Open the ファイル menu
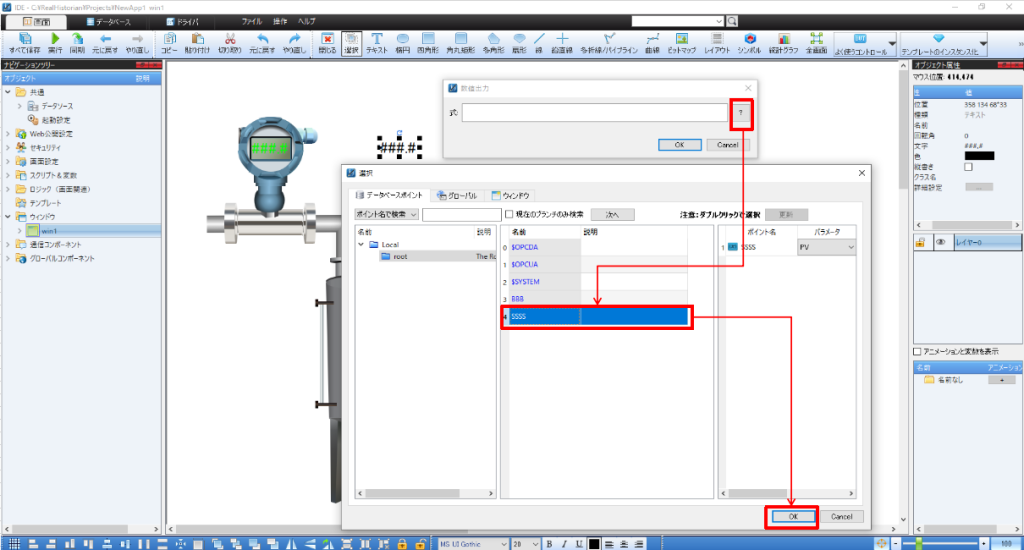 point(252,20)
